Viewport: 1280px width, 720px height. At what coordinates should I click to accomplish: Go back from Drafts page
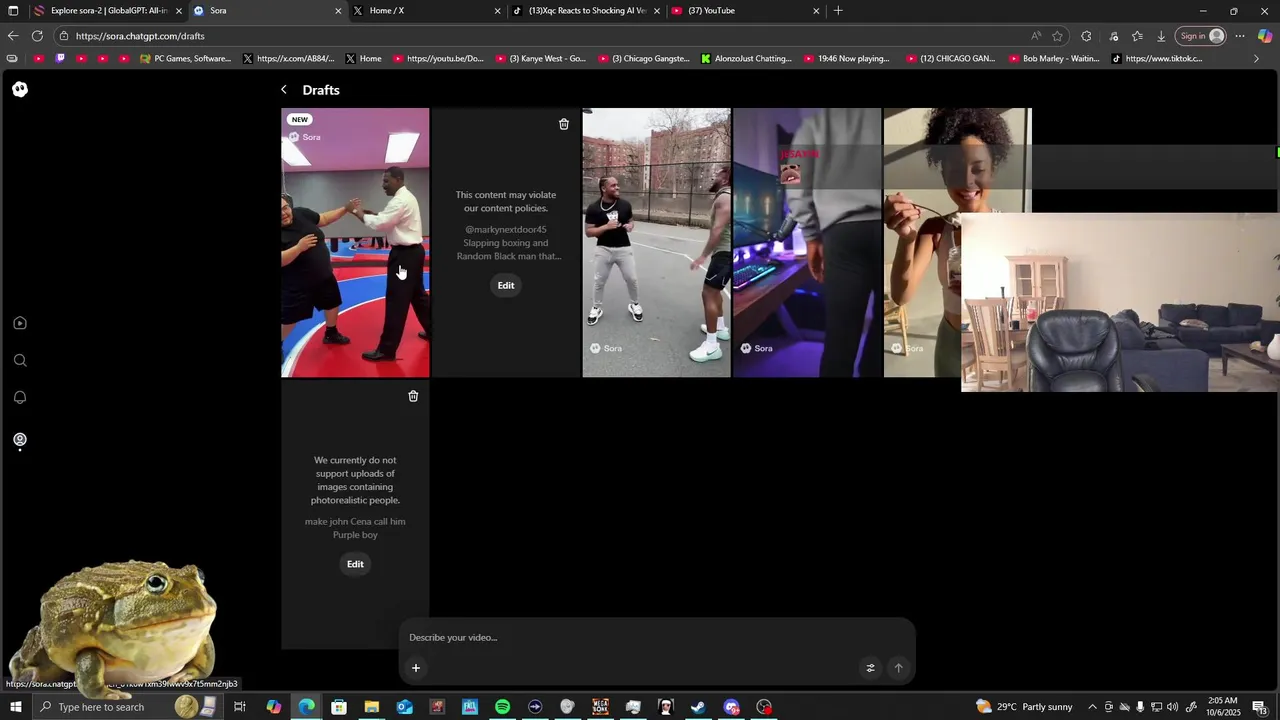(284, 90)
